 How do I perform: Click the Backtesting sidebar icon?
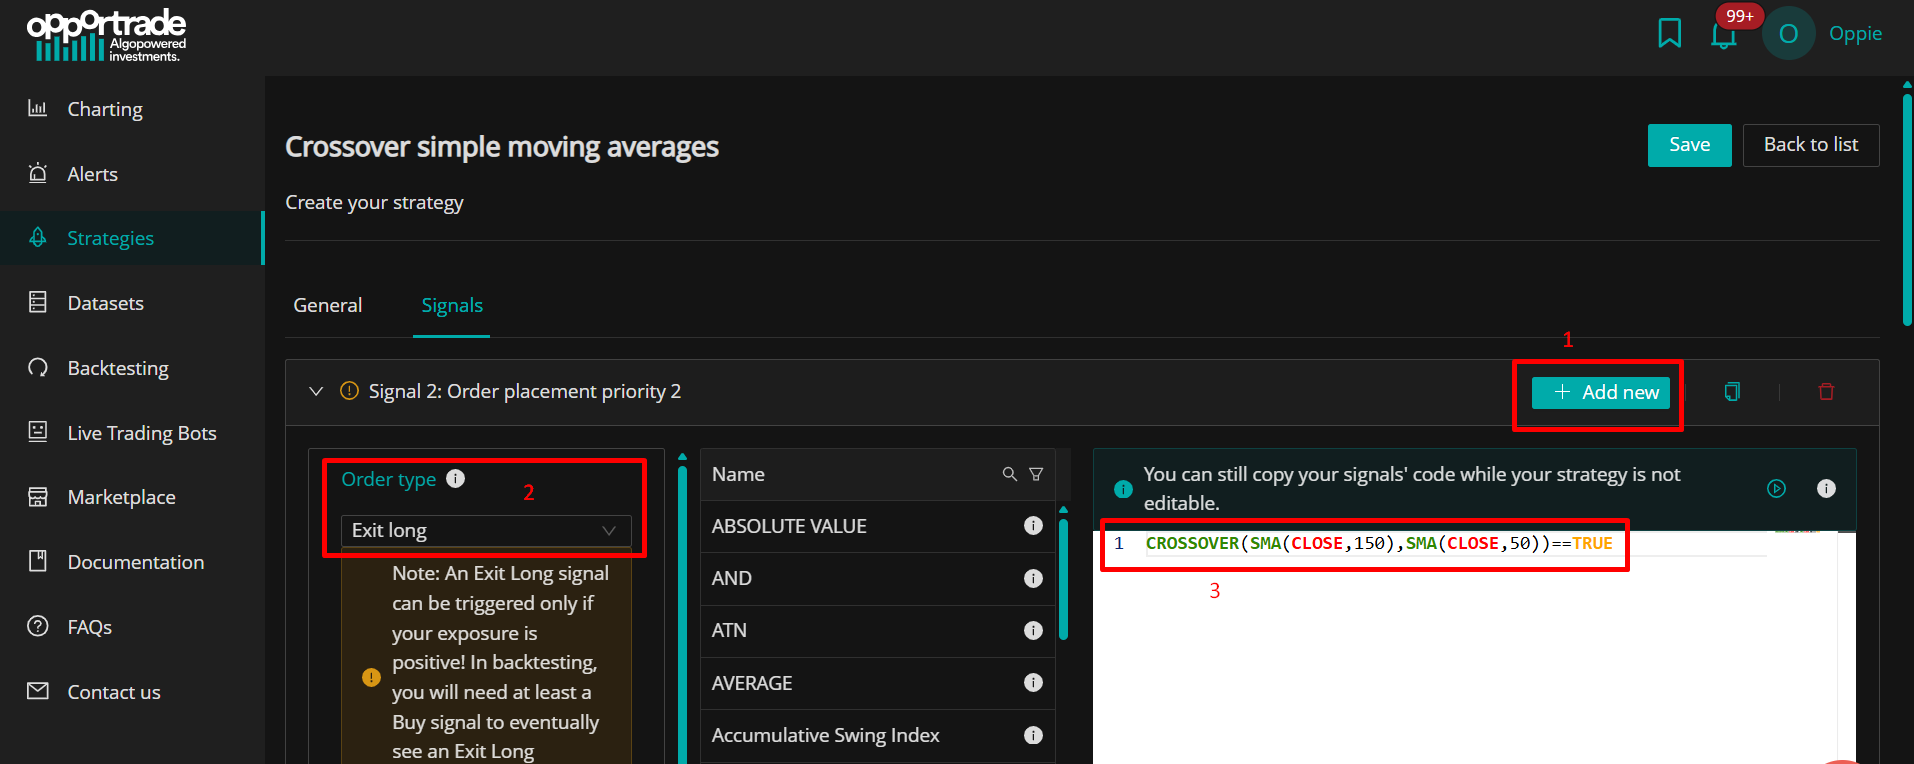point(38,367)
